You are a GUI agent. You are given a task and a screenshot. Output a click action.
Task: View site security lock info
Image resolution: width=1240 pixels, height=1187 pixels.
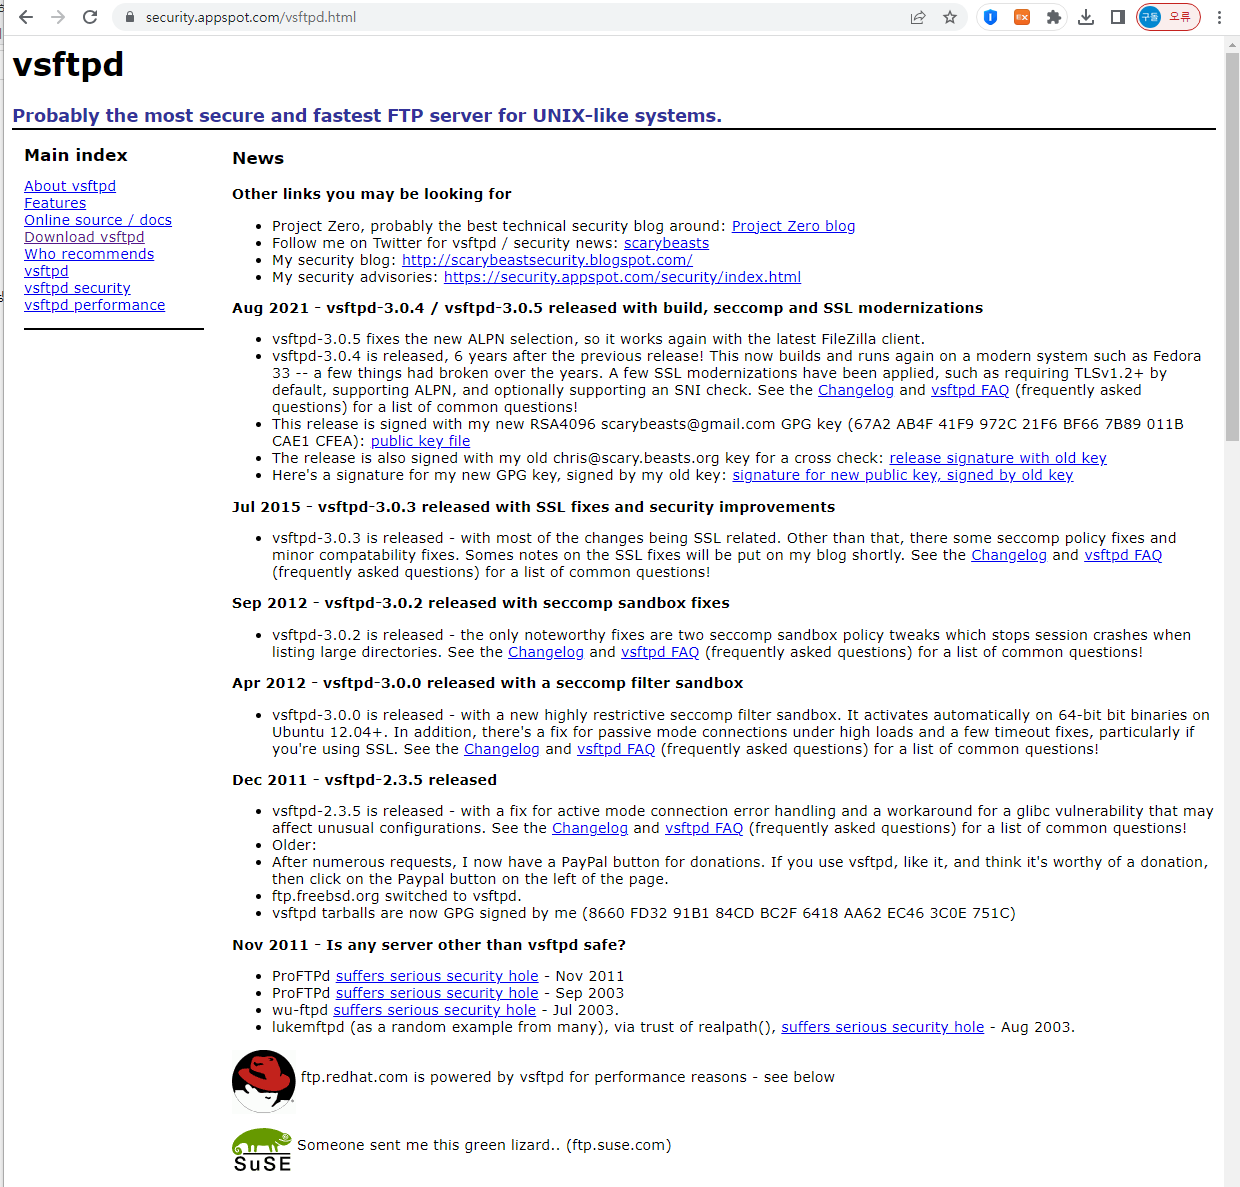click(x=129, y=17)
